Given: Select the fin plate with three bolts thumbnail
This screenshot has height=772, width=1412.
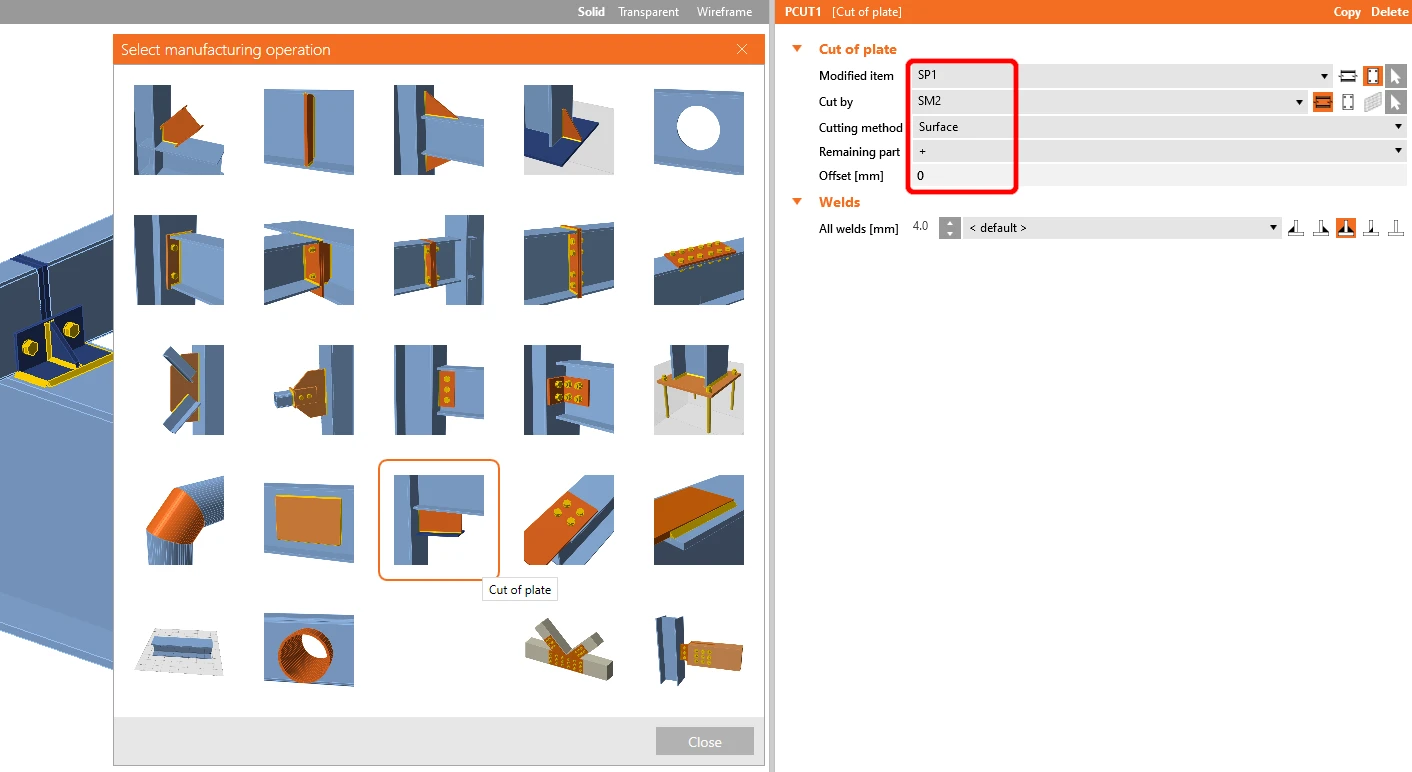Looking at the screenshot, I should [x=439, y=390].
